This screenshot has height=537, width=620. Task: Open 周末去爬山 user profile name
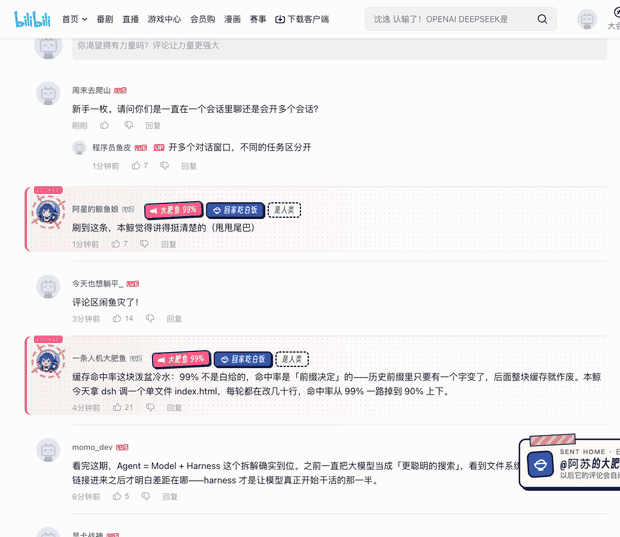(x=91, y=91)
